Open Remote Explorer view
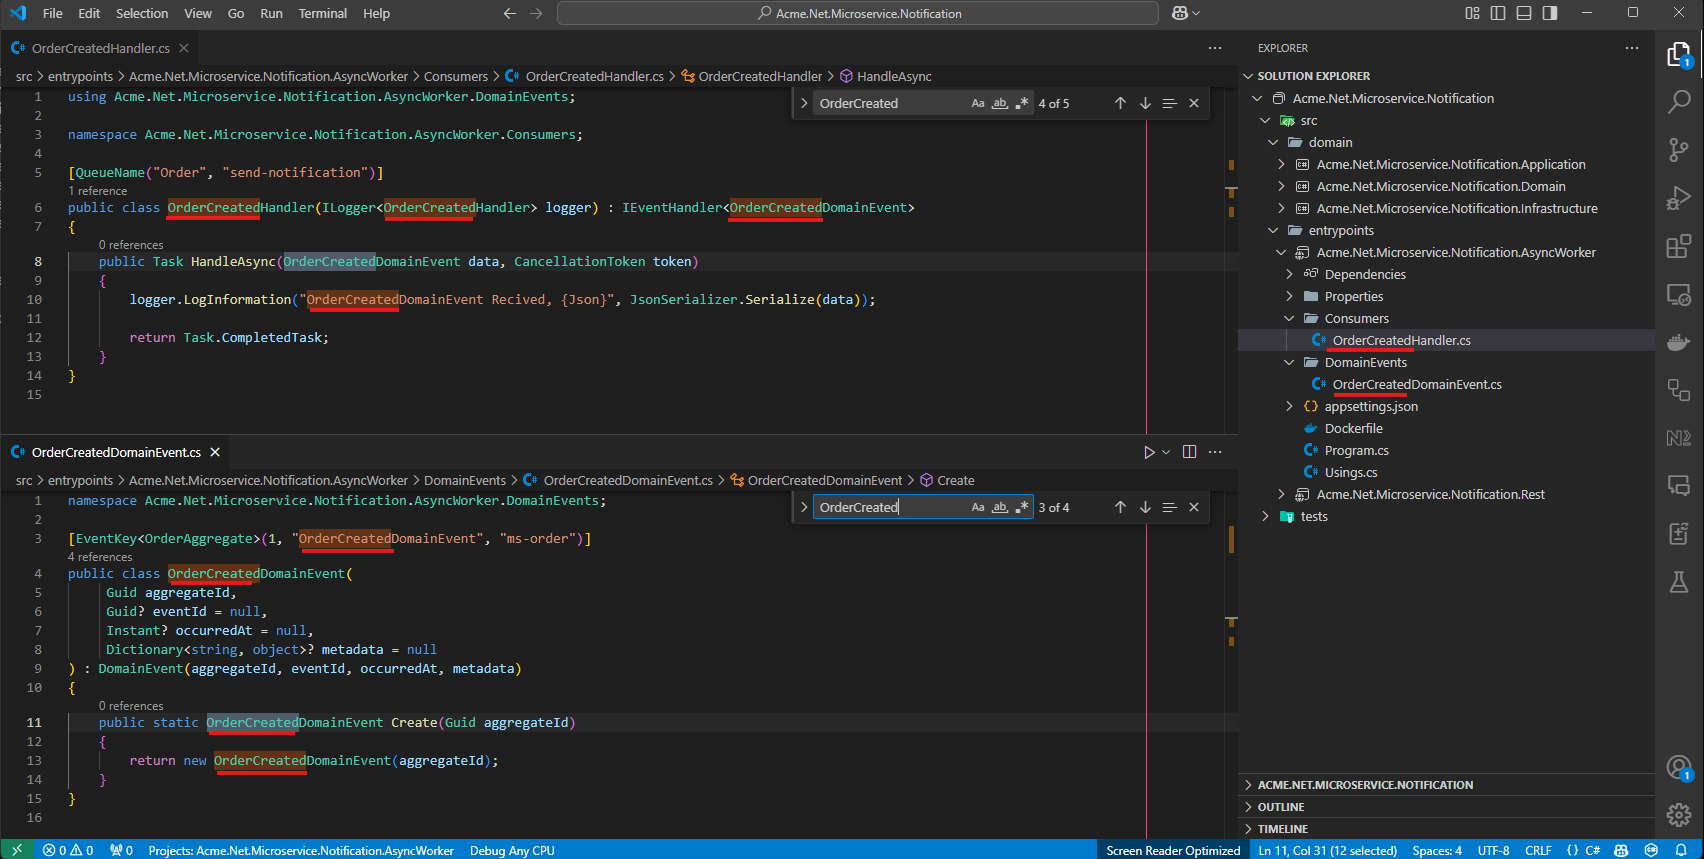The image size is (1704, 859). (x=1679, y=294)
